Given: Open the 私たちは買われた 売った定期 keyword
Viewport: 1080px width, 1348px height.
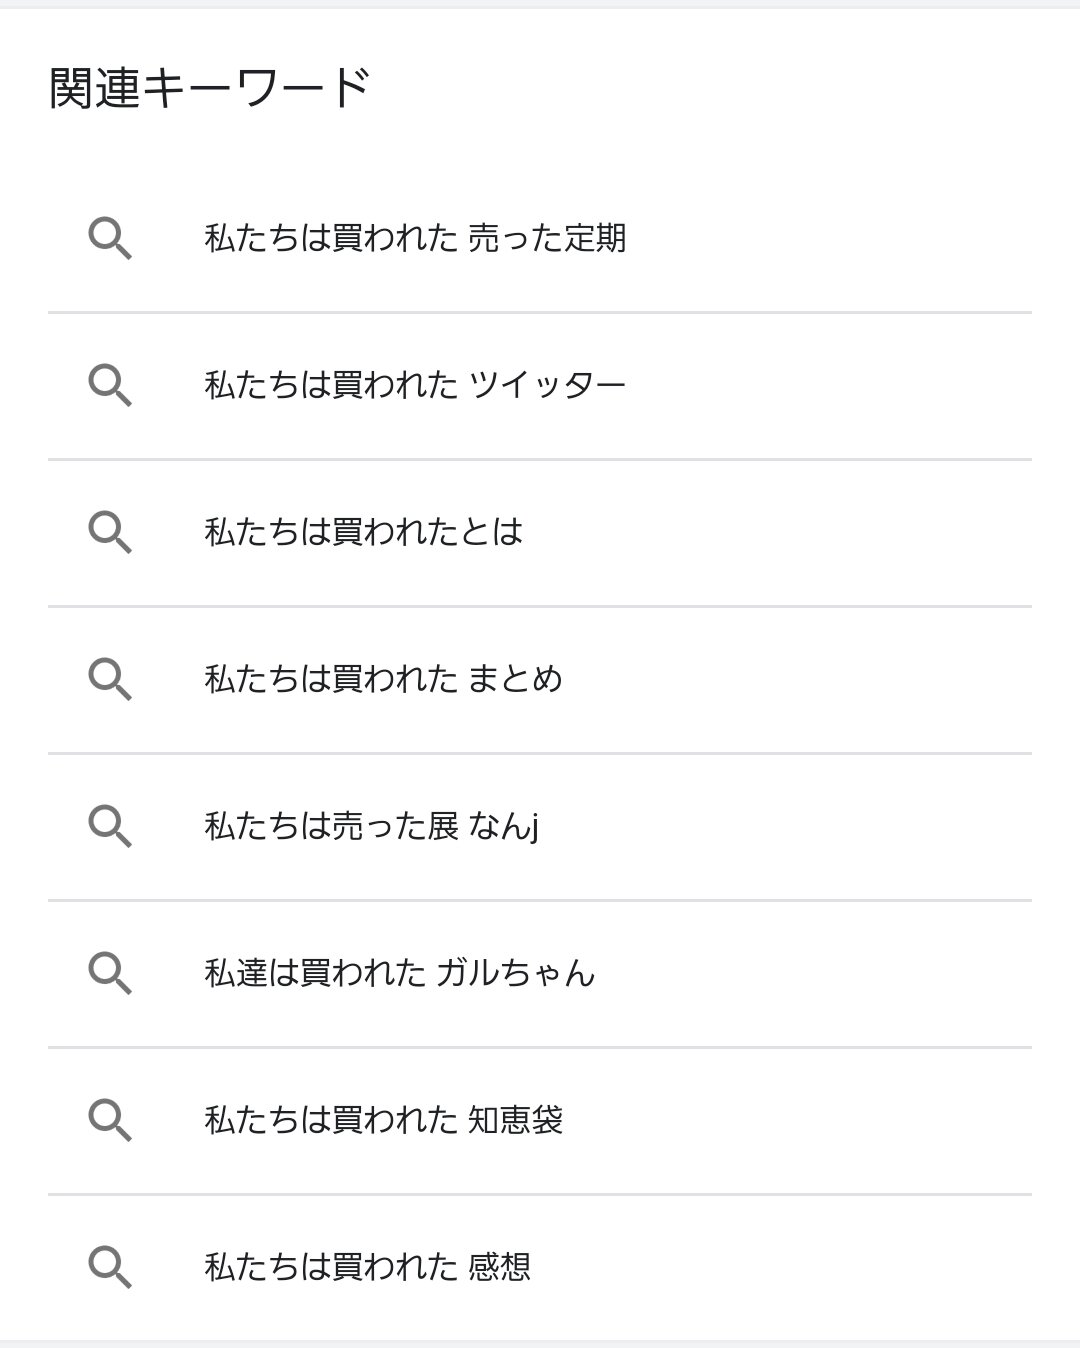Looking at the screenshot, I should [415, 239].
